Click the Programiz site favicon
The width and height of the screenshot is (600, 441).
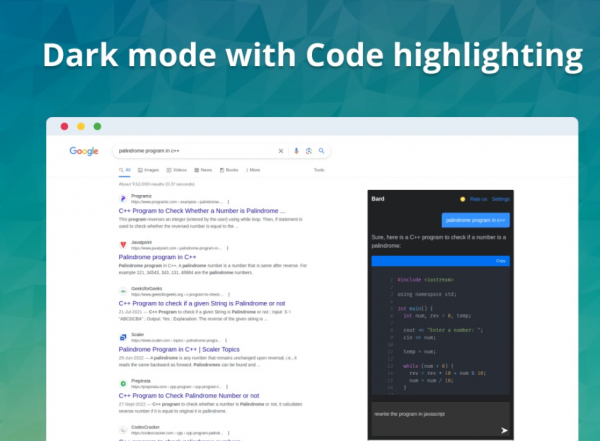click(123, 199)
